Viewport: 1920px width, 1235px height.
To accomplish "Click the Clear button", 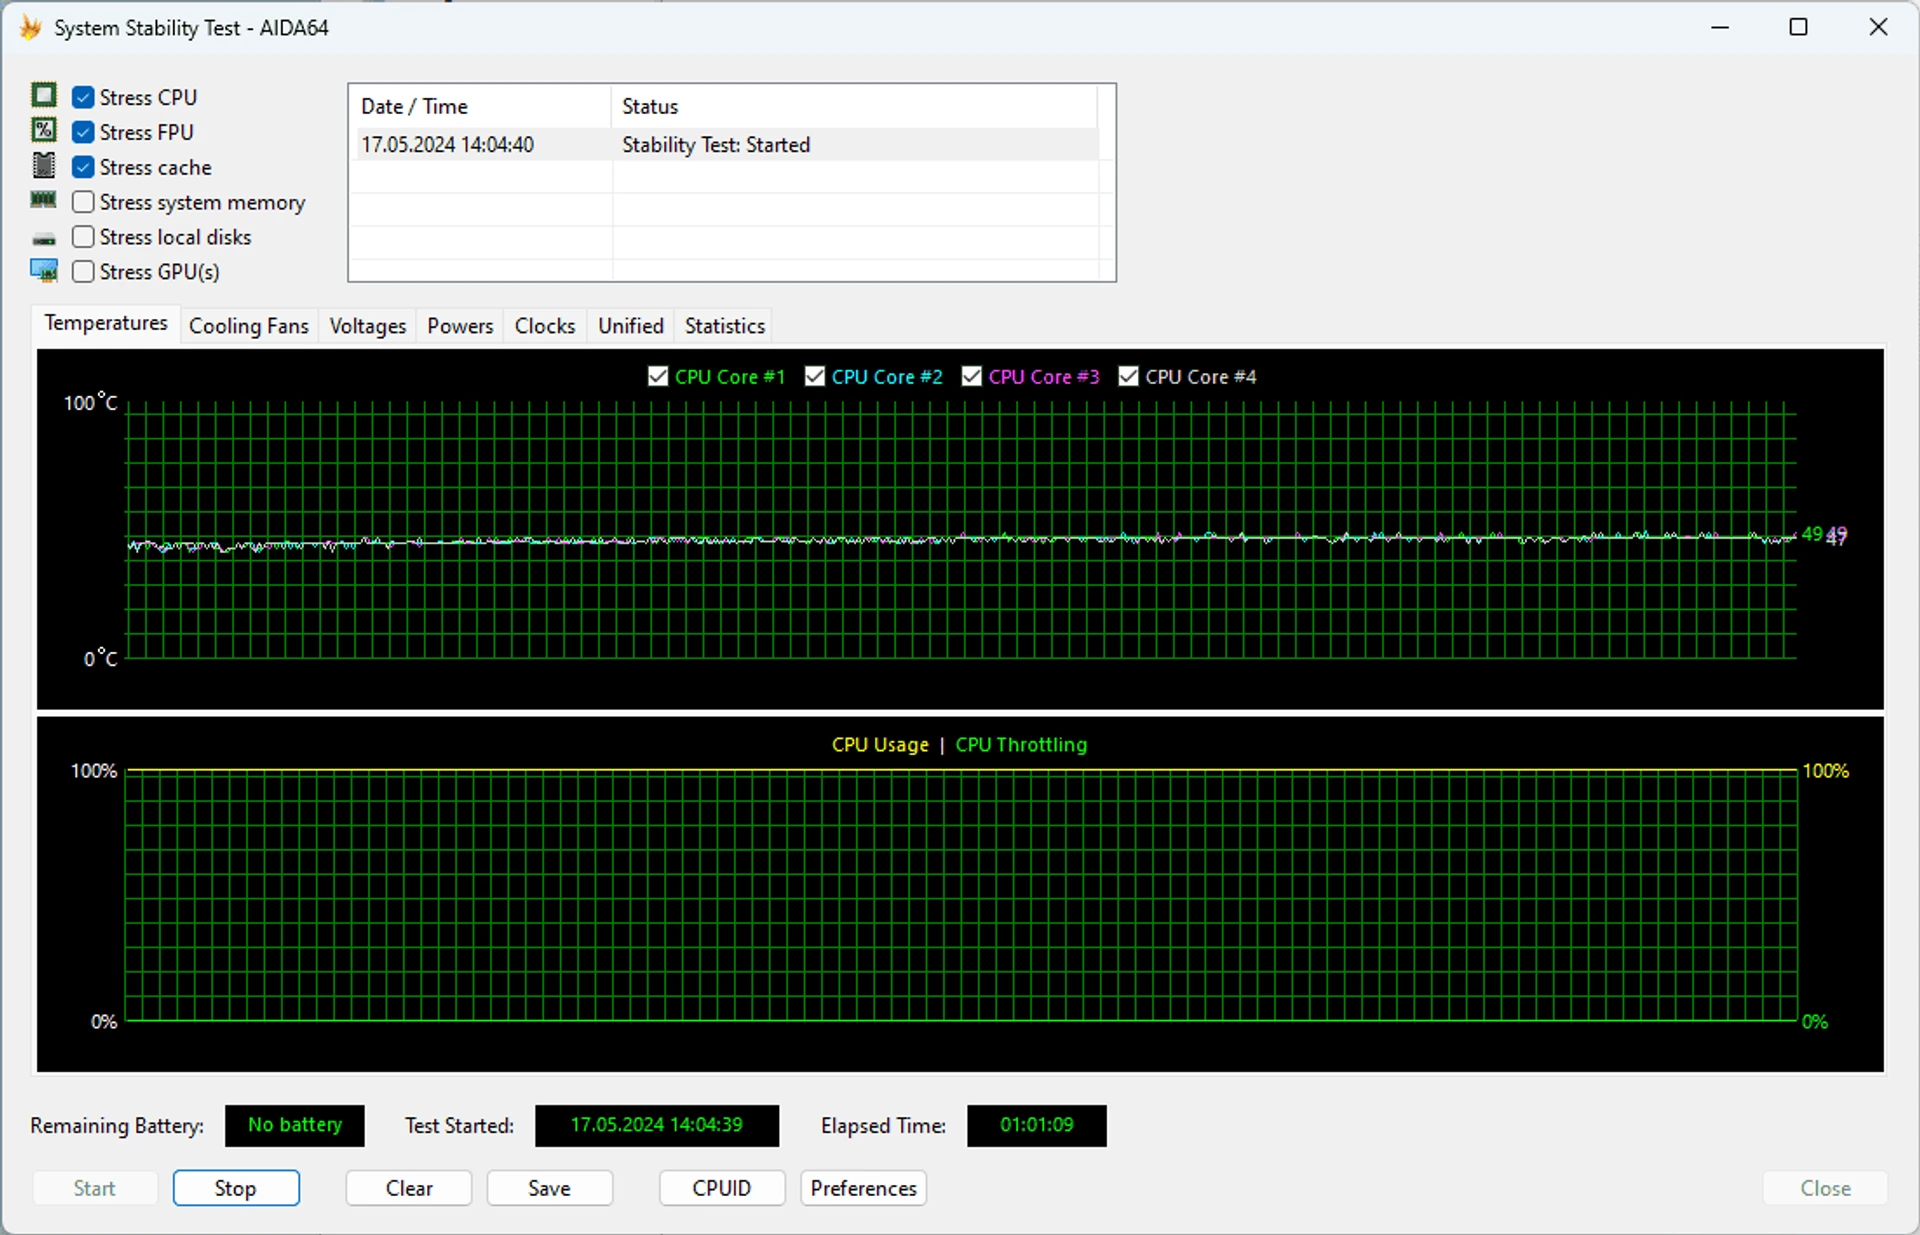I will pos(409,1188).
